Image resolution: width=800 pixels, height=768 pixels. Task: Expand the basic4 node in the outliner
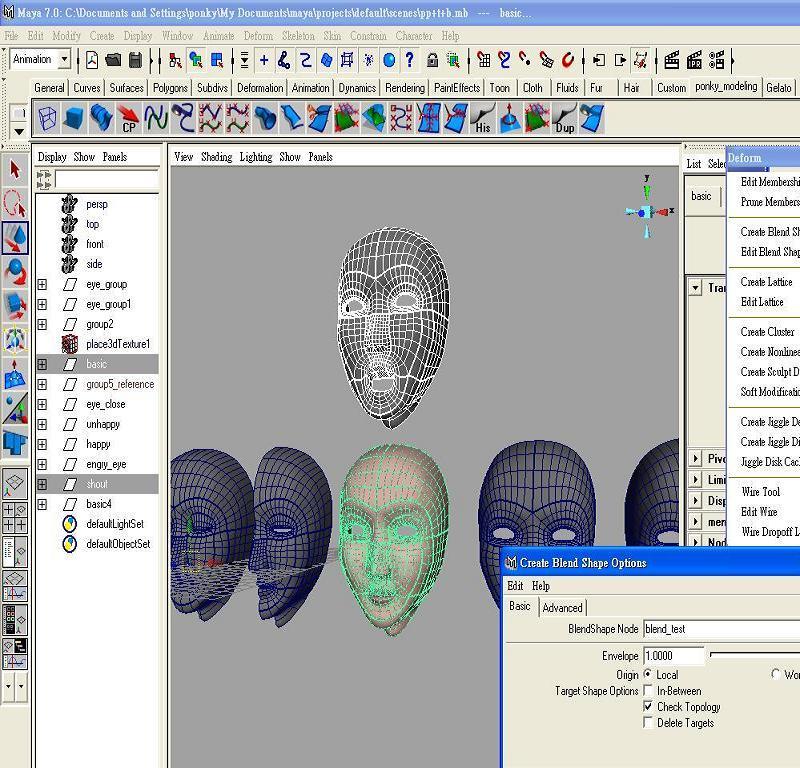(42, 504)
